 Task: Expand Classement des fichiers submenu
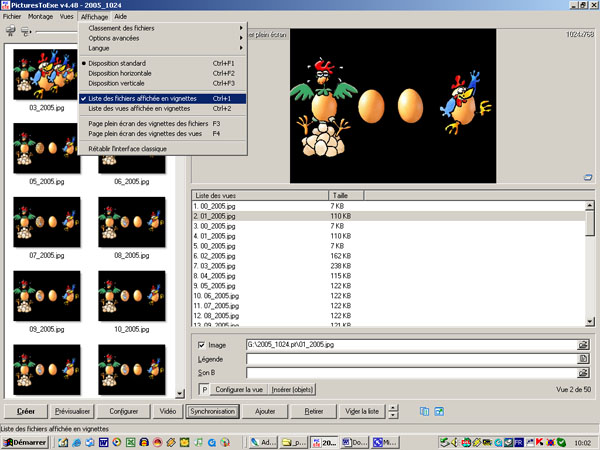point(162,28)
